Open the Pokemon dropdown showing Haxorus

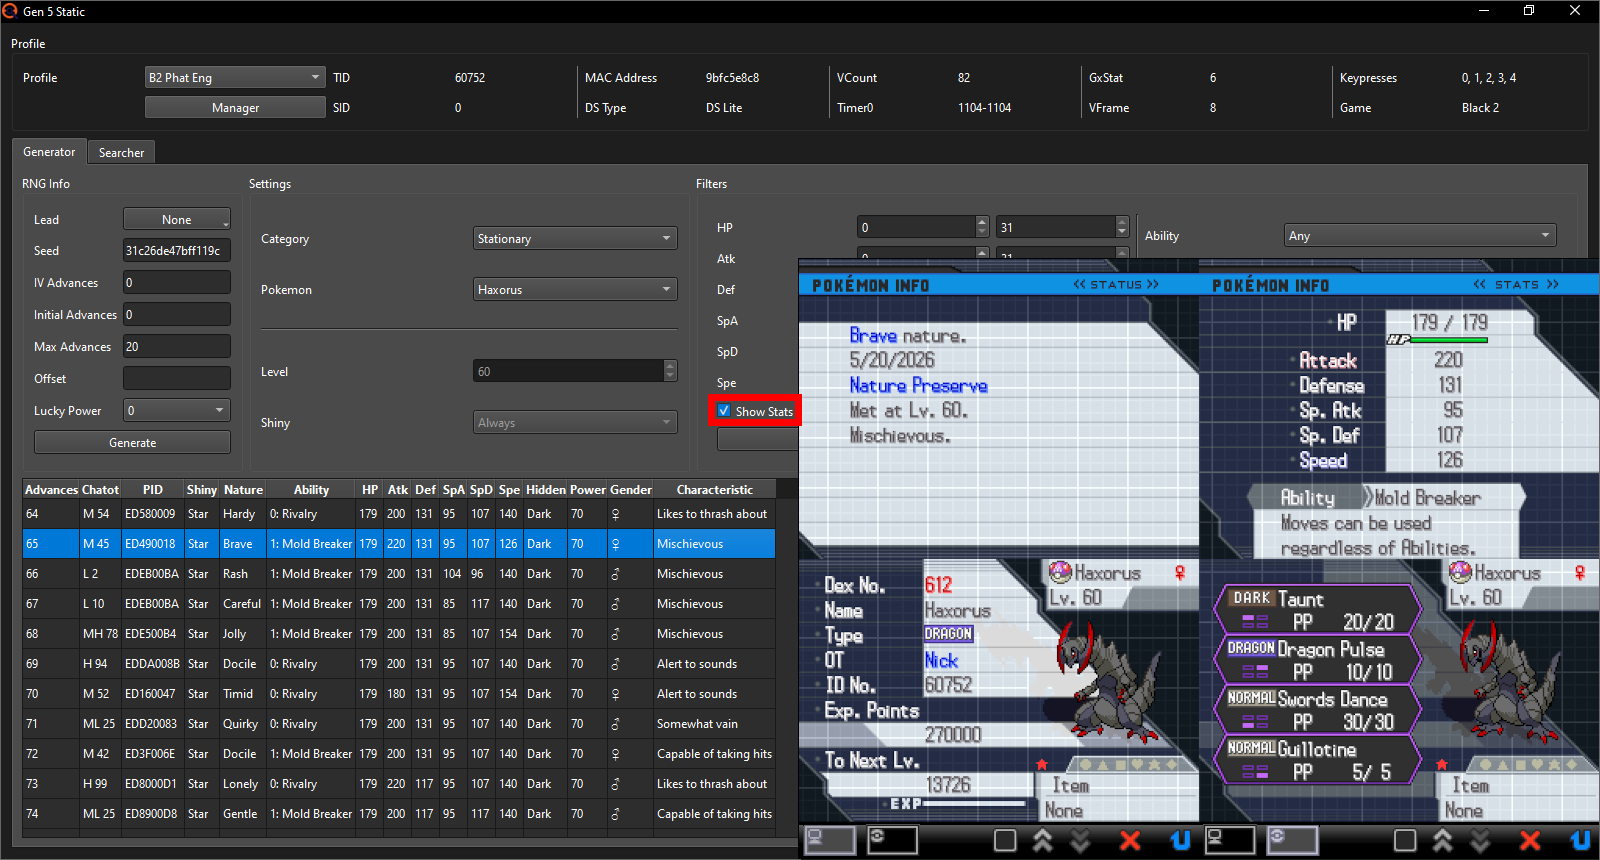point(575,289)
